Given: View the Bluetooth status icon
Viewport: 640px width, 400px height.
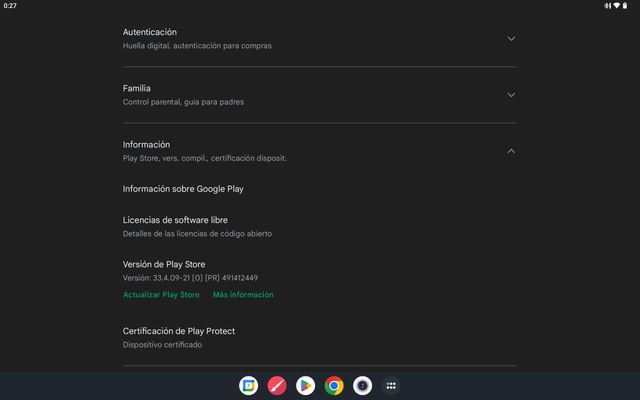Looking at the screenshot, I should pos(607,6).
